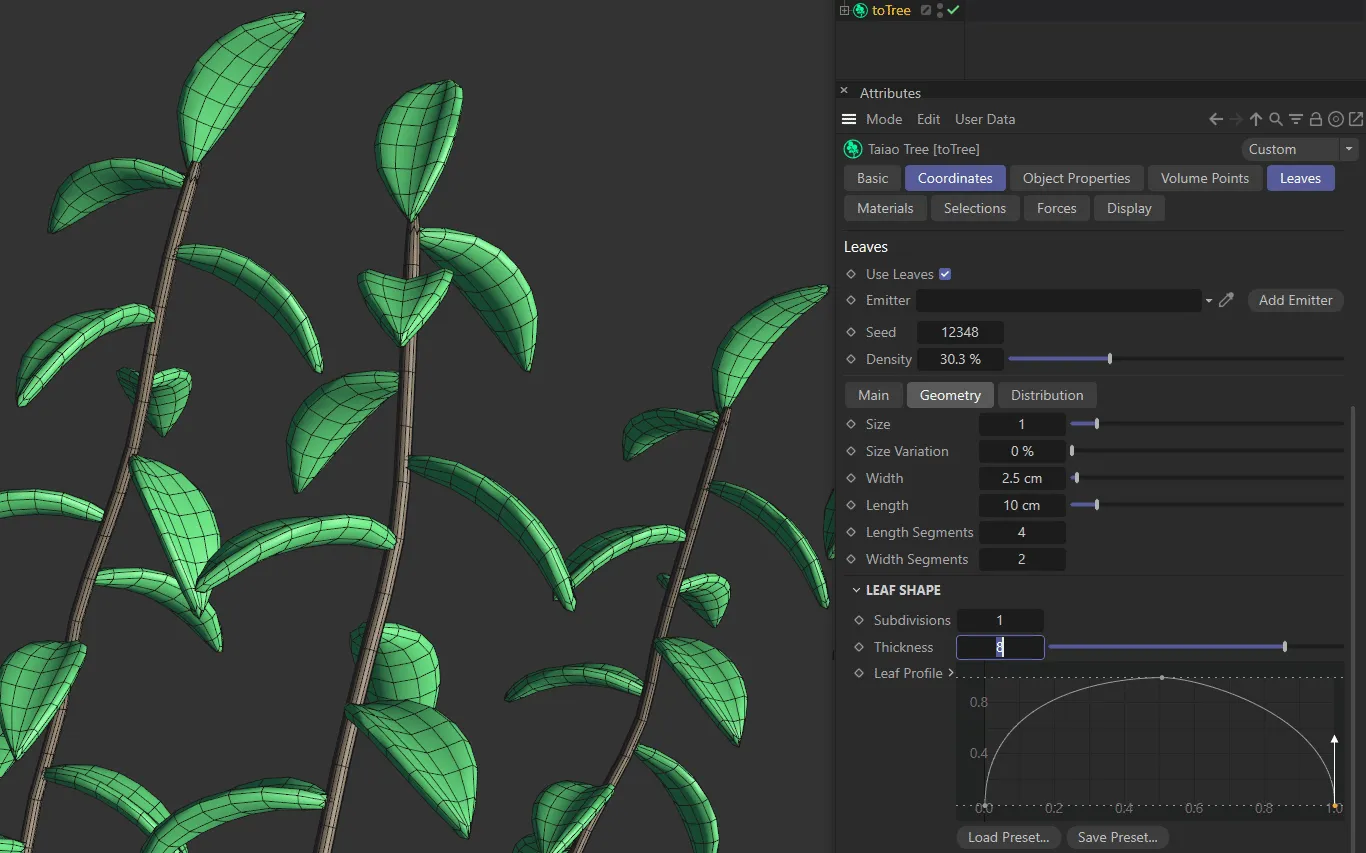This screenshot has height=853, width=1366.
Task: Click the Density slider handle
Action: point(1110,359)
